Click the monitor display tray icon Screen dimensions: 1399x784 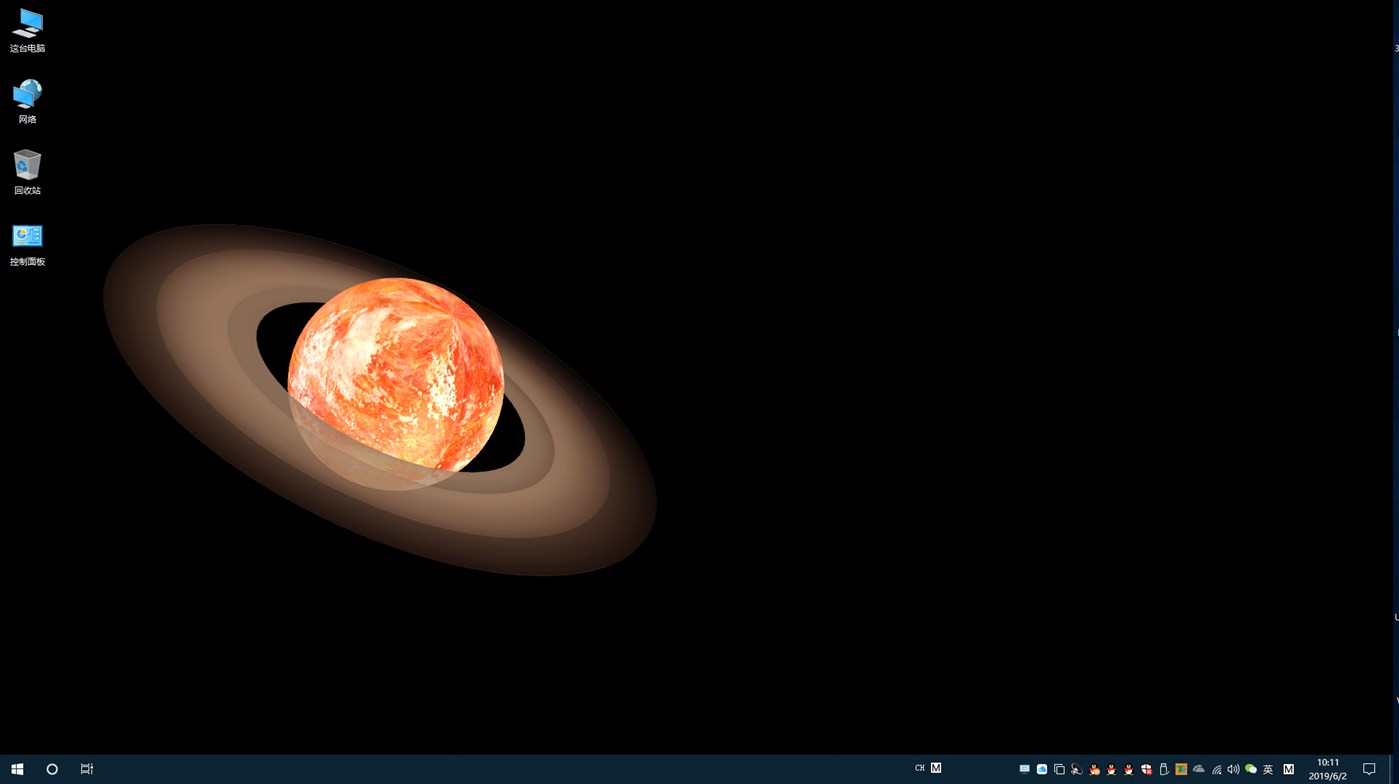pos(1024,769)
